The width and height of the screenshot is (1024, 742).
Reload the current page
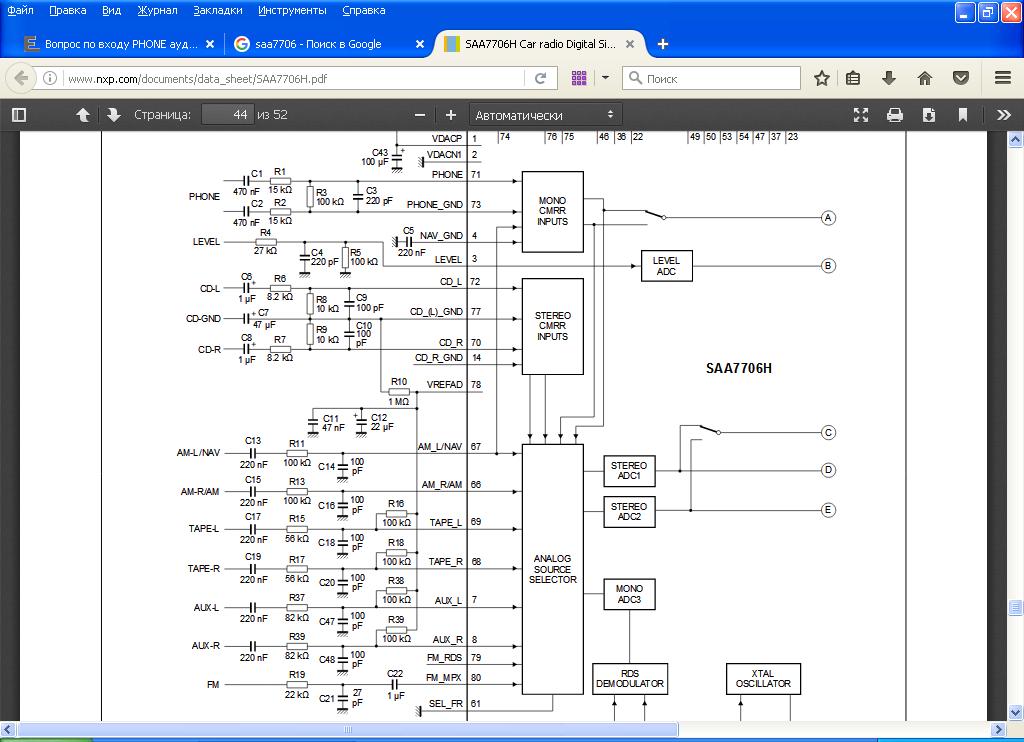pyautogui.click(x=540, y=78)
